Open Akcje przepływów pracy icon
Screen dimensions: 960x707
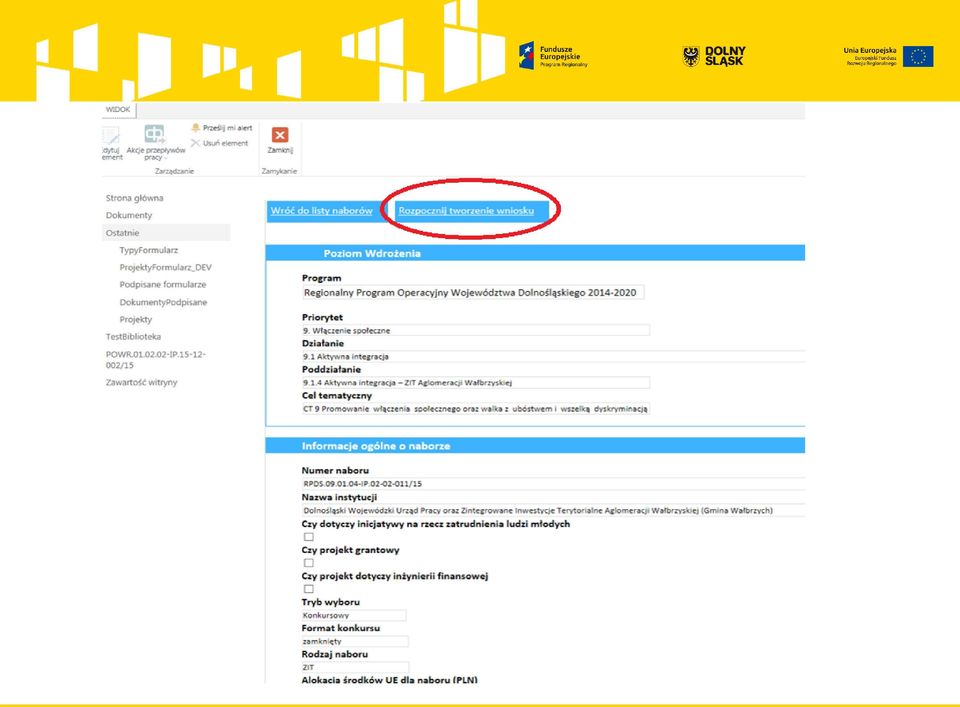click(x=155, y=134)
